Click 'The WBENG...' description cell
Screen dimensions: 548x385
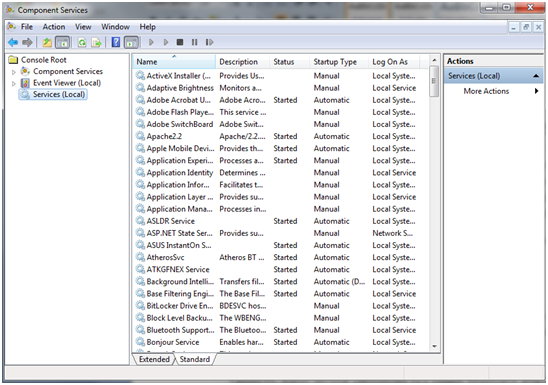tap(243, 318)
